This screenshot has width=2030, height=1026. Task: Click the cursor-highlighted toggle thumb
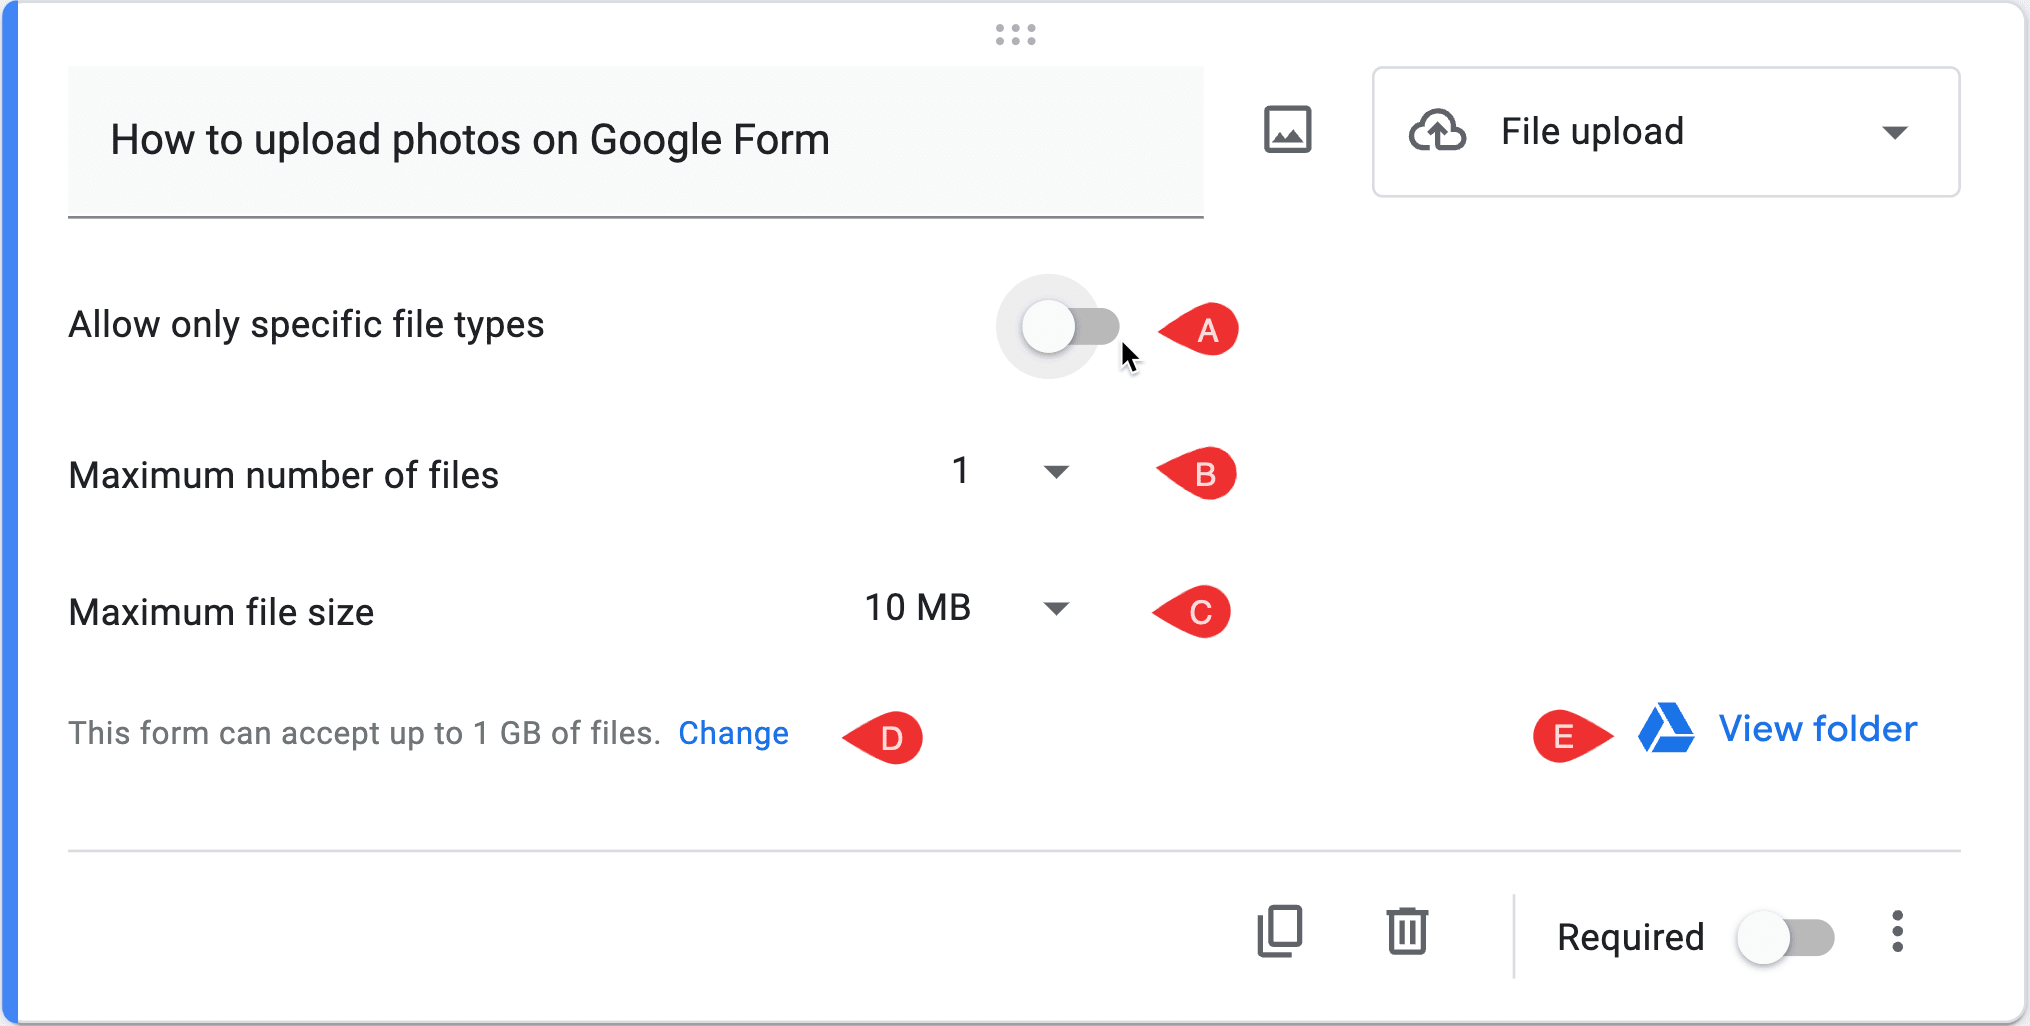click(1048, 327)
